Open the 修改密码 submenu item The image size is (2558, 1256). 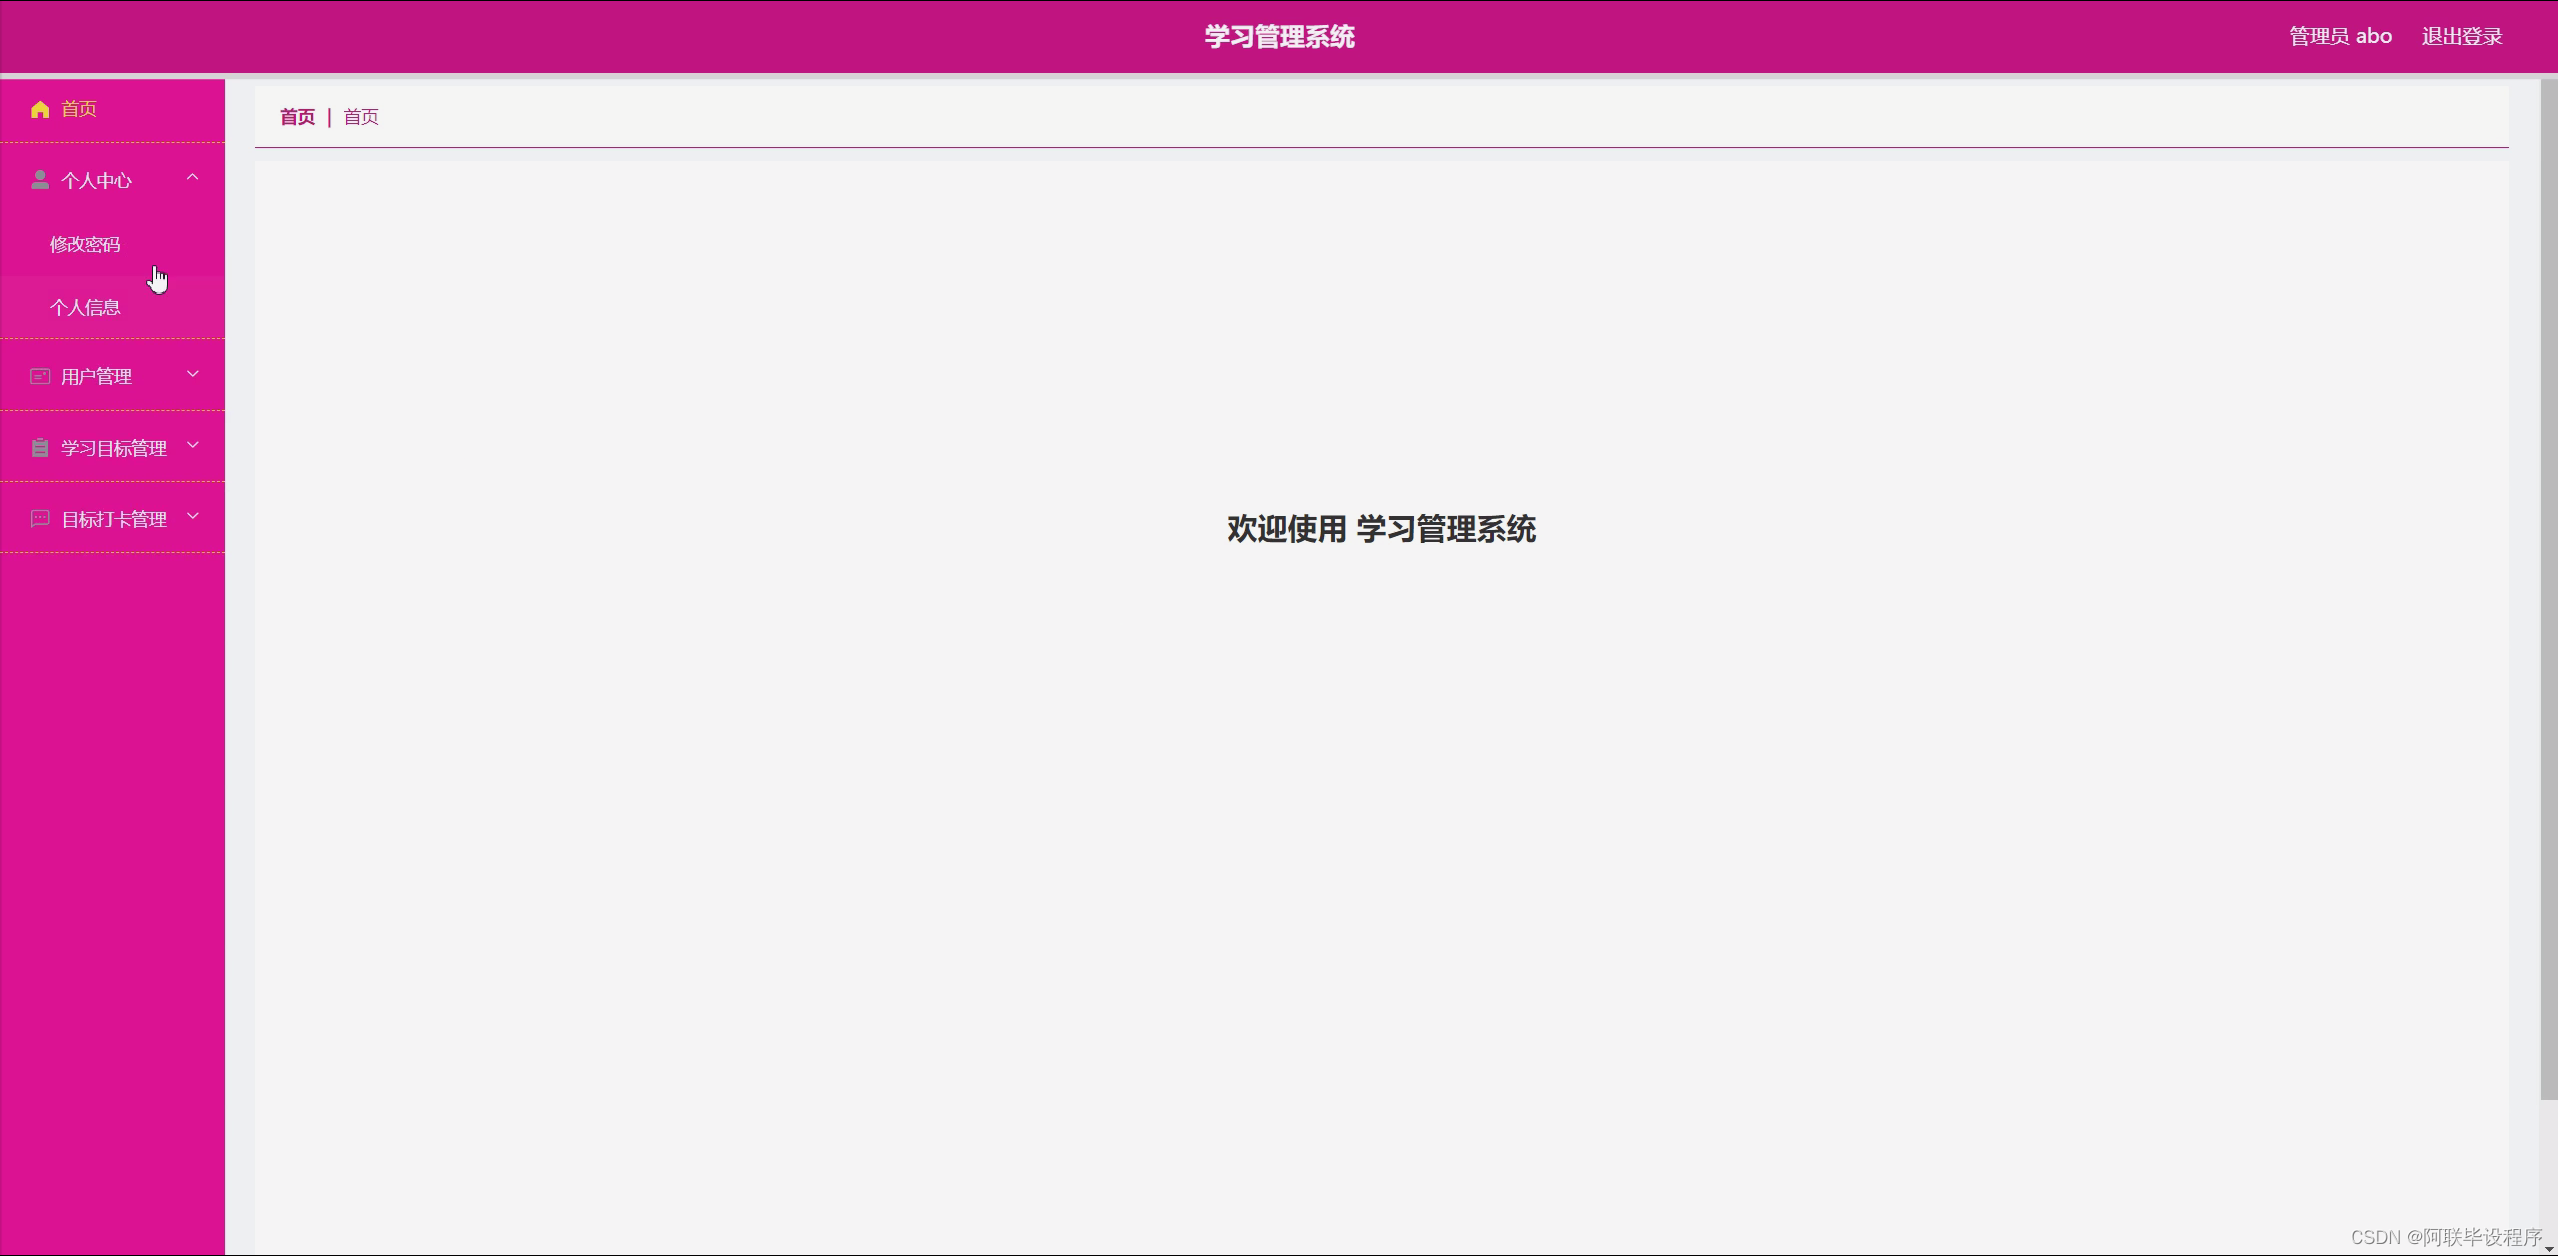tap(87, 244)
